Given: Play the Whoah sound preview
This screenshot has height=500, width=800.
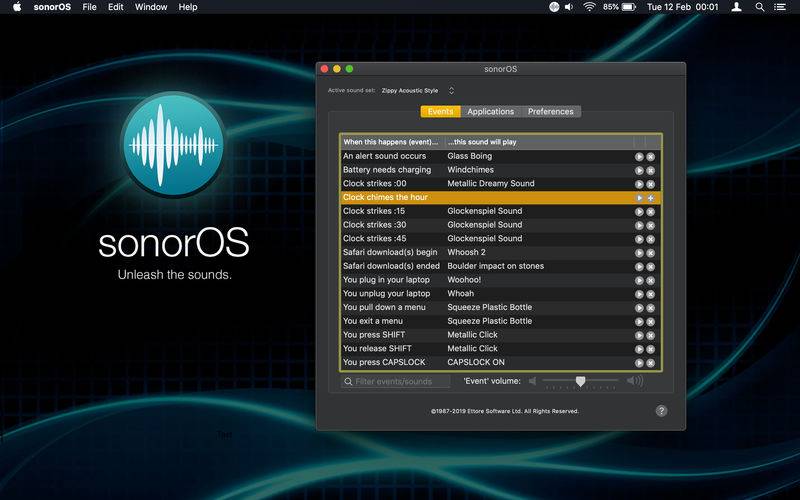Looking at the screenshot, I should click(x=639, y=294).
